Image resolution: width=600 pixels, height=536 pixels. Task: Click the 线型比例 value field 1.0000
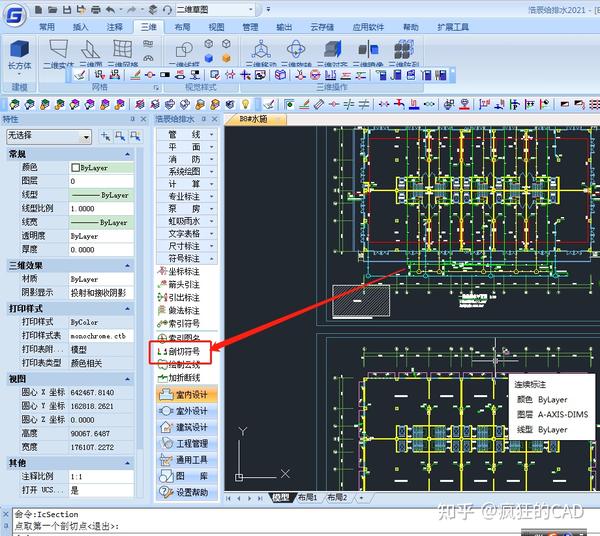pyautogui.click(x=101, y=209)
